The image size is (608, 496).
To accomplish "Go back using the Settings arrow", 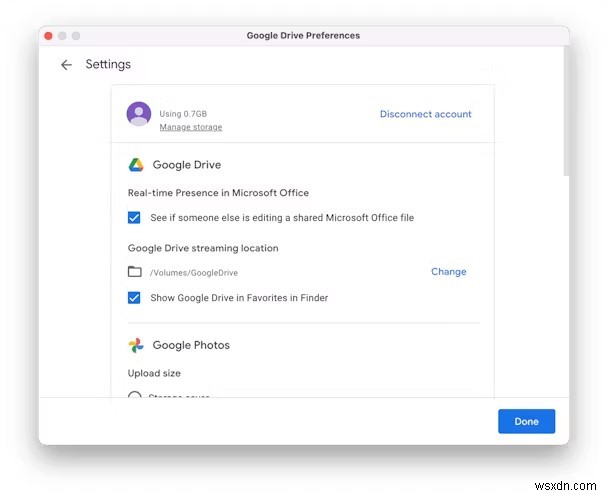I will point(66,64).
